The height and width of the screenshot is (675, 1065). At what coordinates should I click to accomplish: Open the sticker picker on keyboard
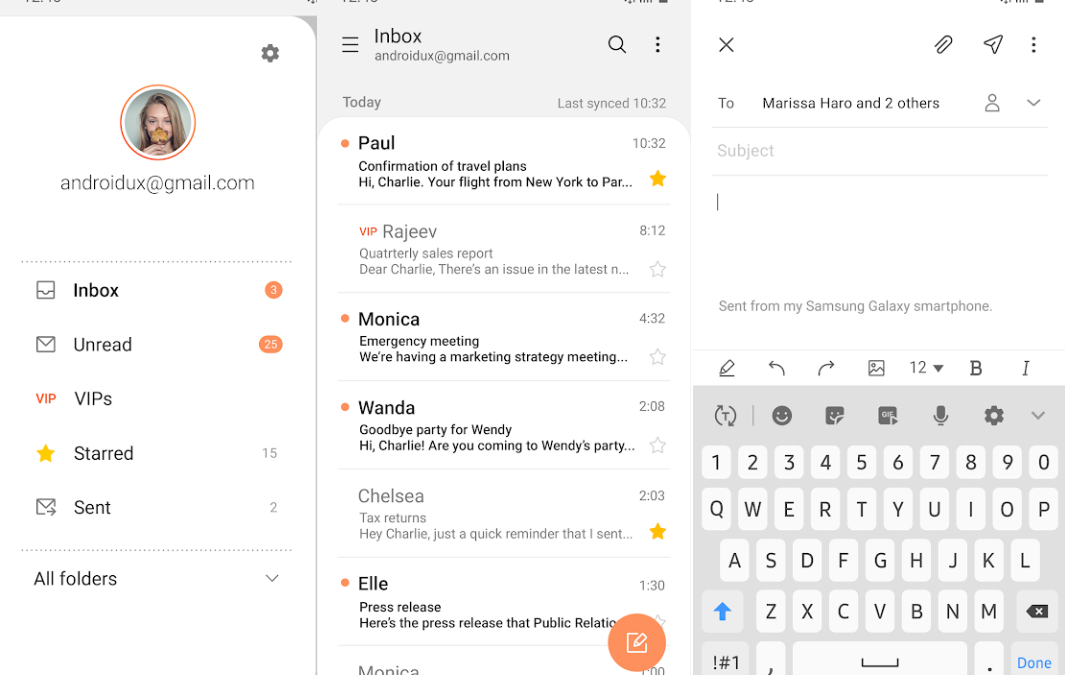point(835,416)
